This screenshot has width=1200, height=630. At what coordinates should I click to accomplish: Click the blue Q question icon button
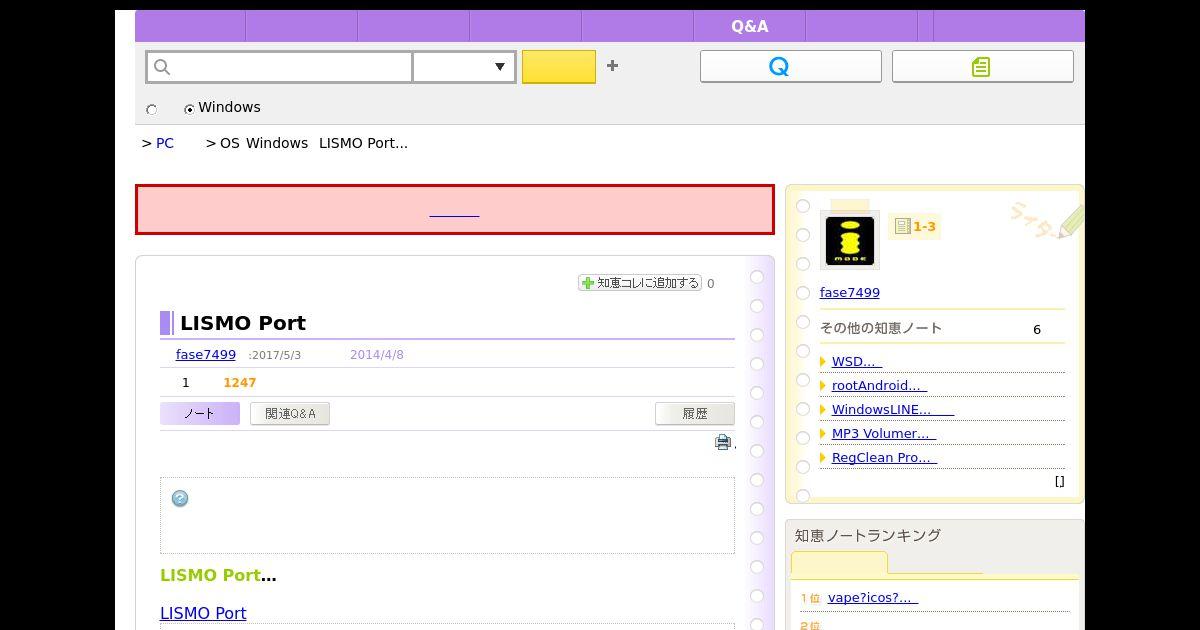pyautogui.click(x=790, y=66)
